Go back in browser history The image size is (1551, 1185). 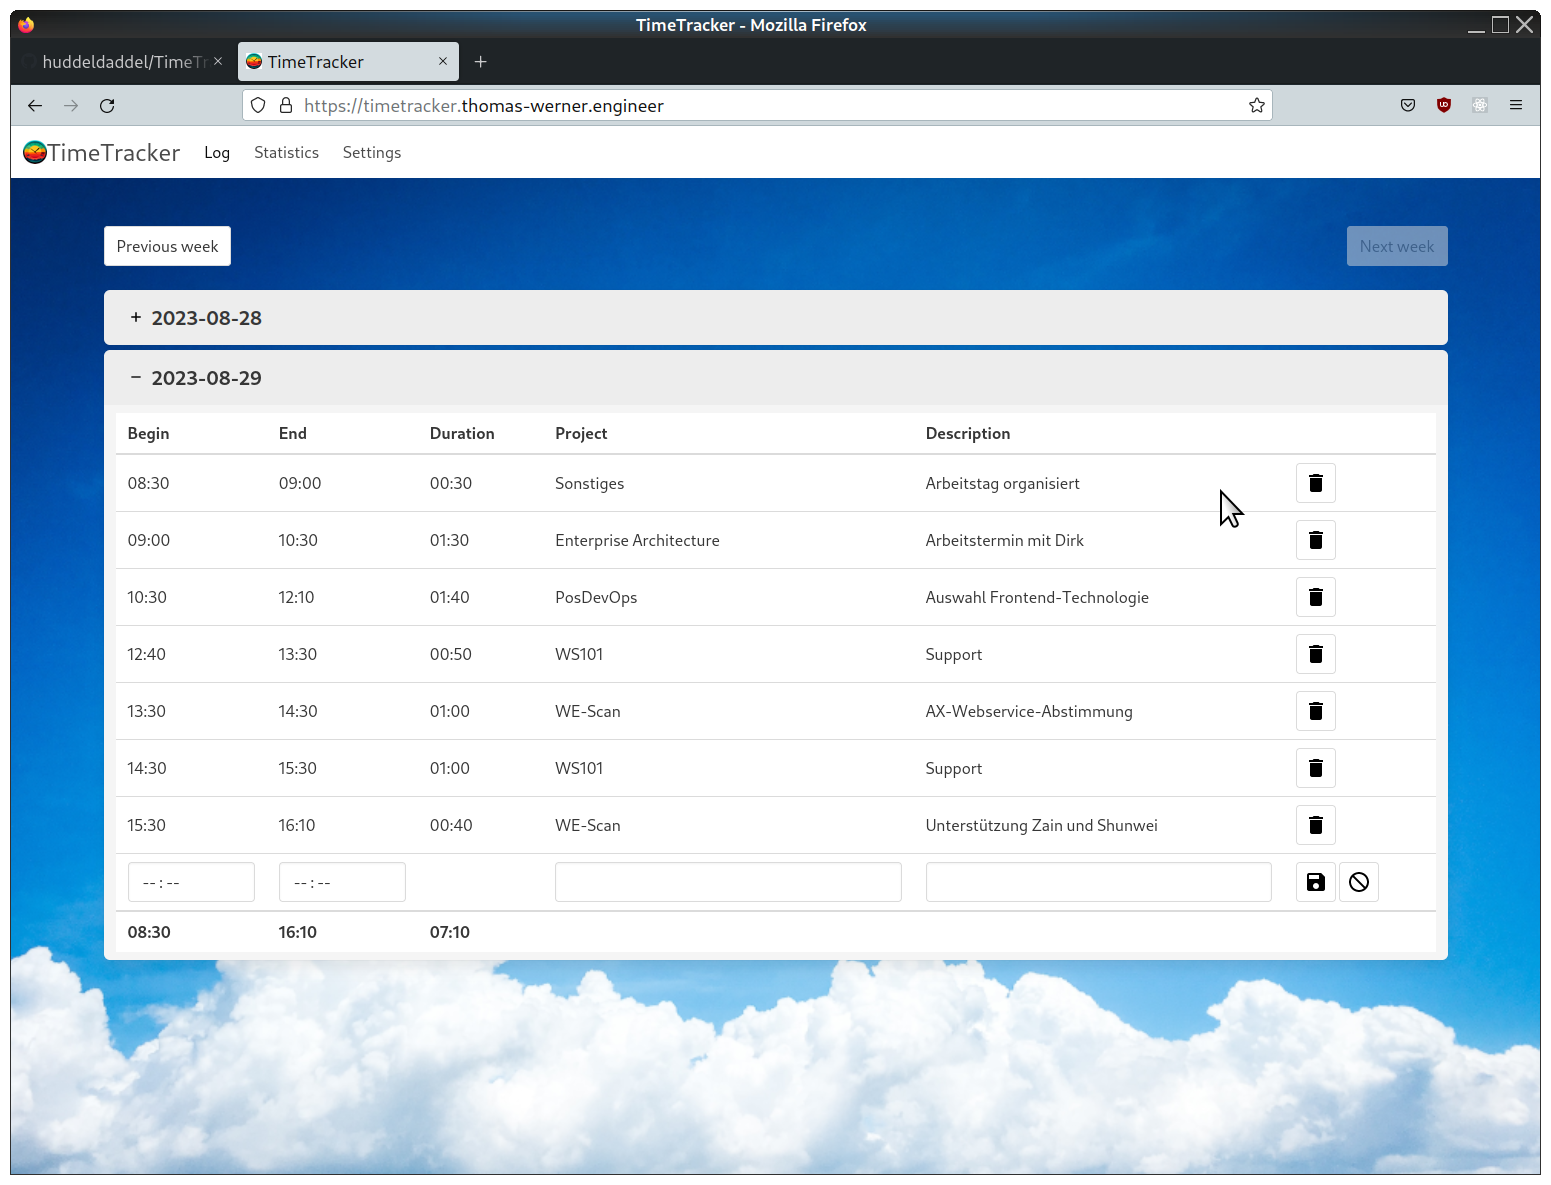click(x=35, y=105)
